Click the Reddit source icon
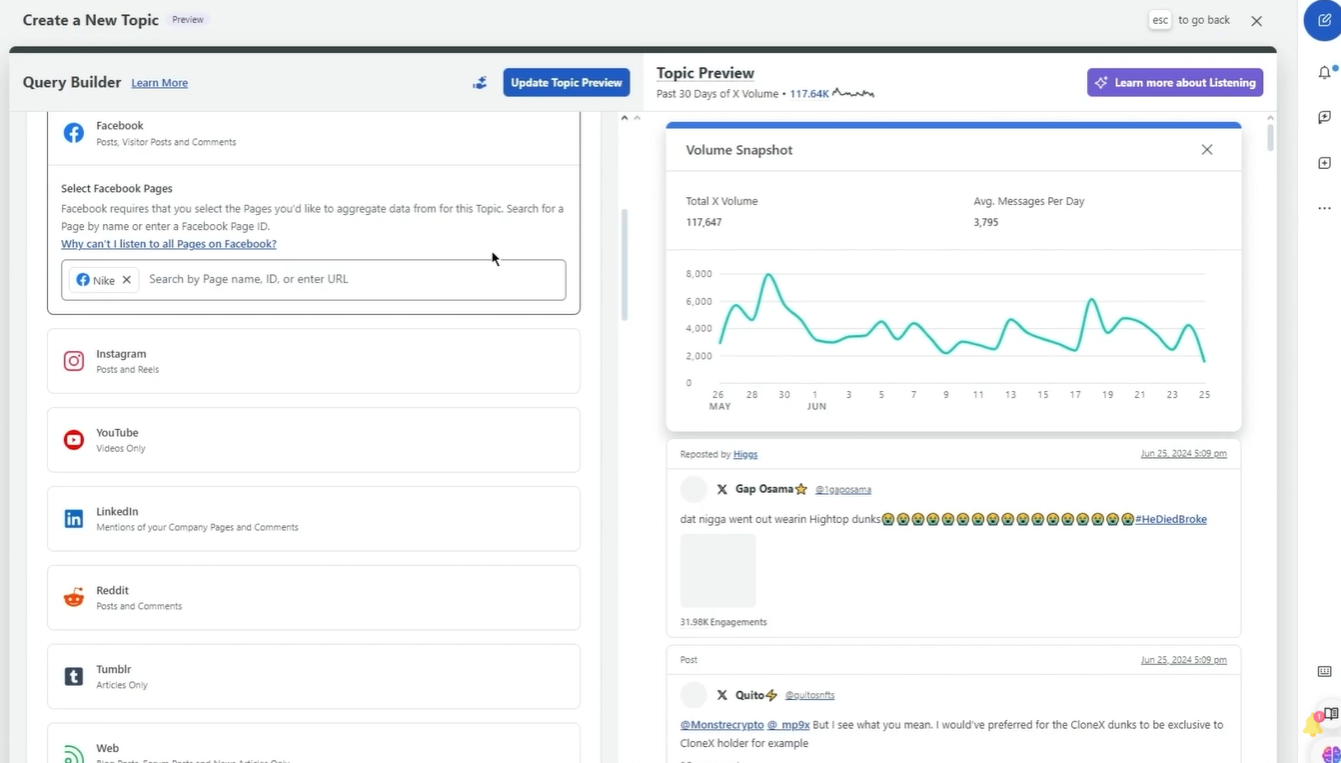Viewport: 1341px width, 763px height. (74, 598)
